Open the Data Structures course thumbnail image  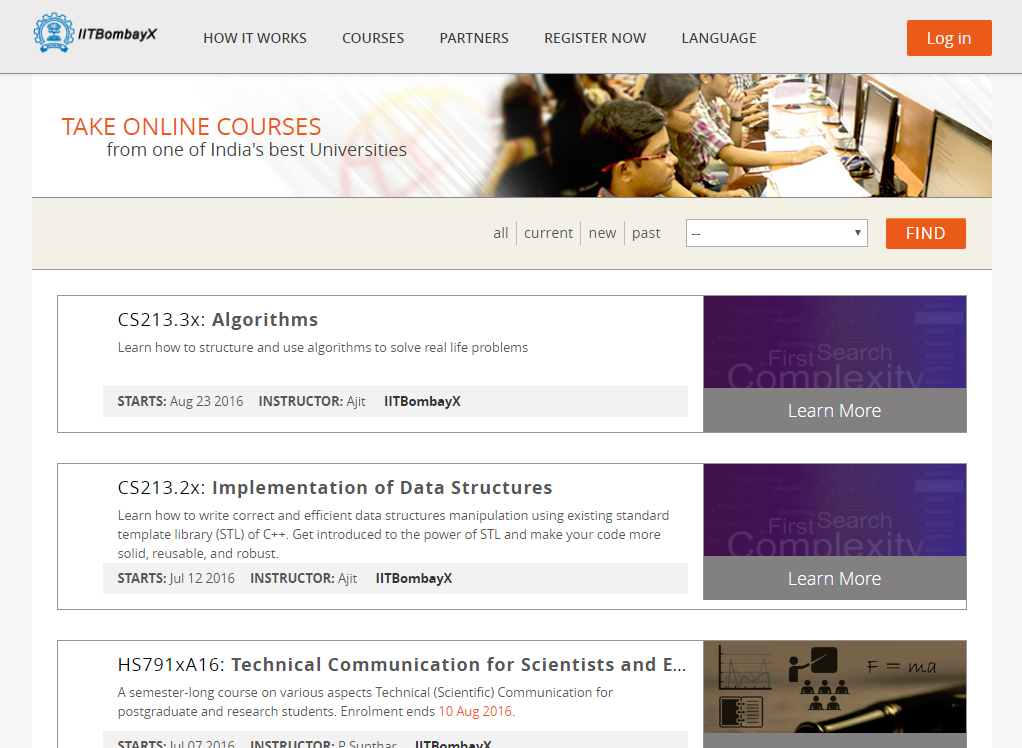(x=834, y=510)
